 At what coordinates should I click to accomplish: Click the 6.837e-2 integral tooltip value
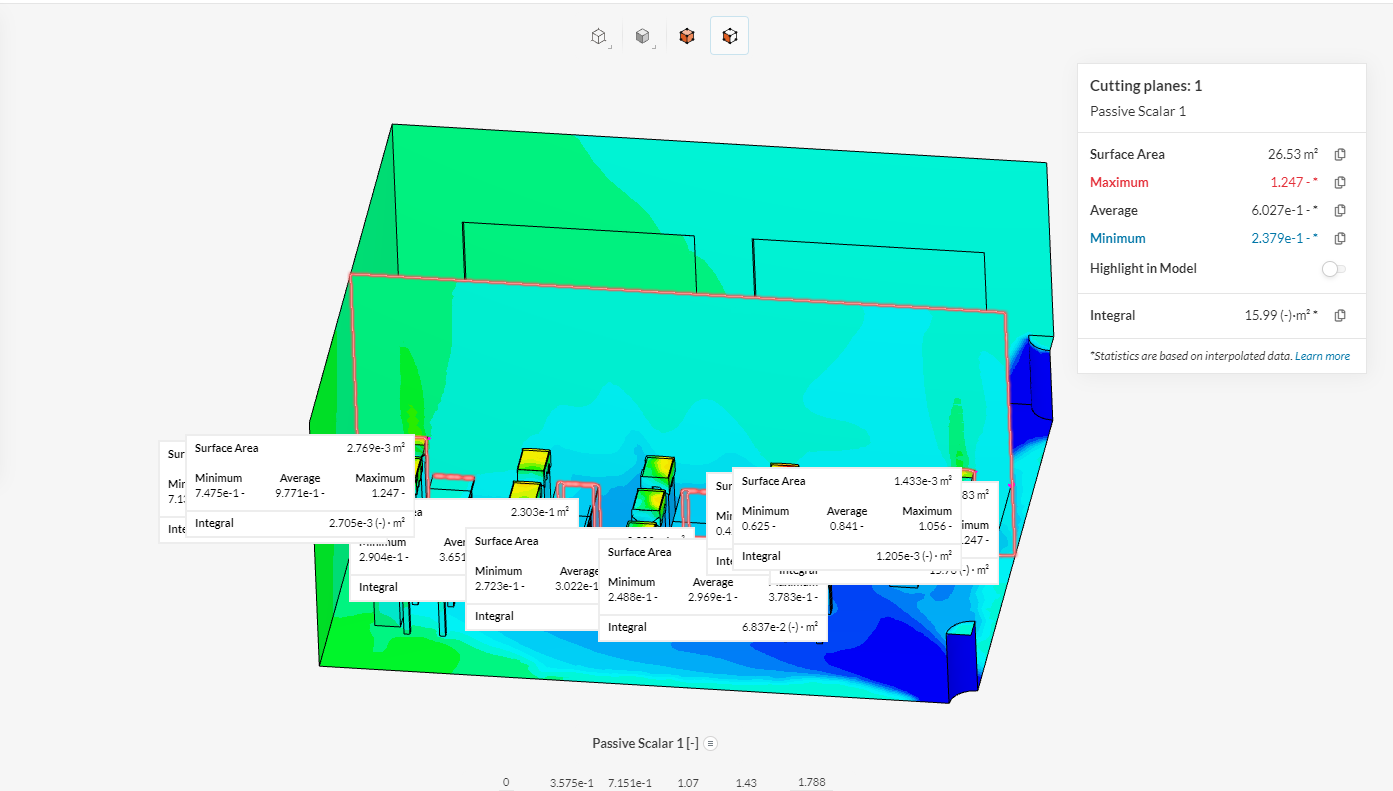click(780, 627)
